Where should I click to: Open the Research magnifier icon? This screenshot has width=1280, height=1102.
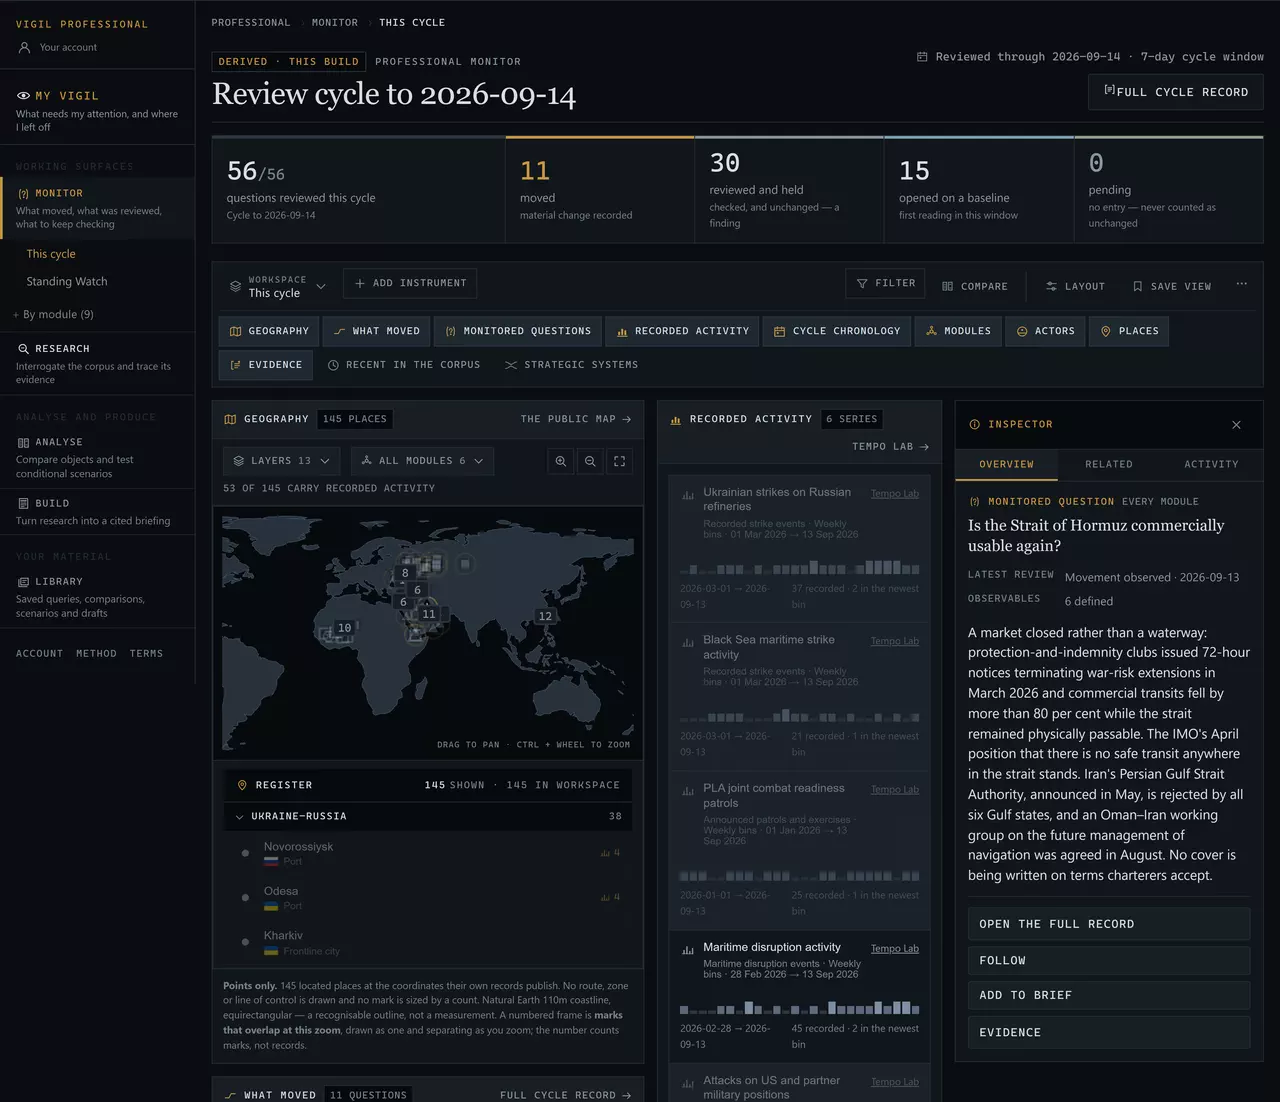point(23,349)
